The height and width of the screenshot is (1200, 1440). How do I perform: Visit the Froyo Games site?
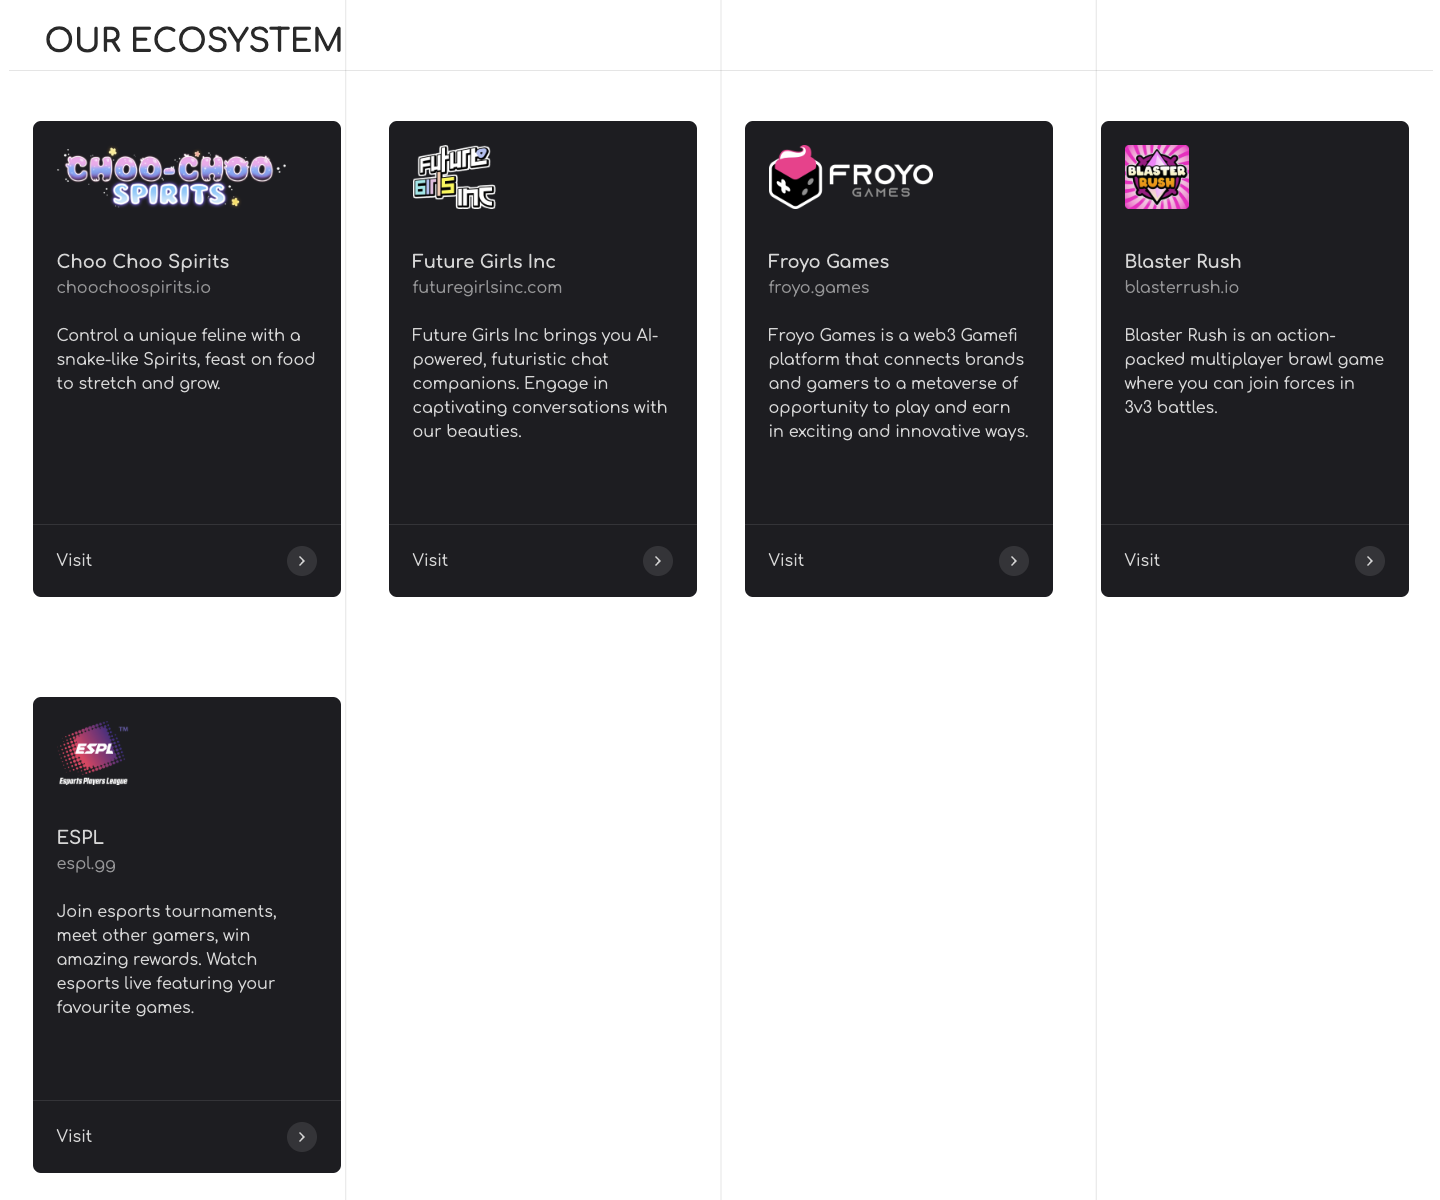tap(899, 561)
